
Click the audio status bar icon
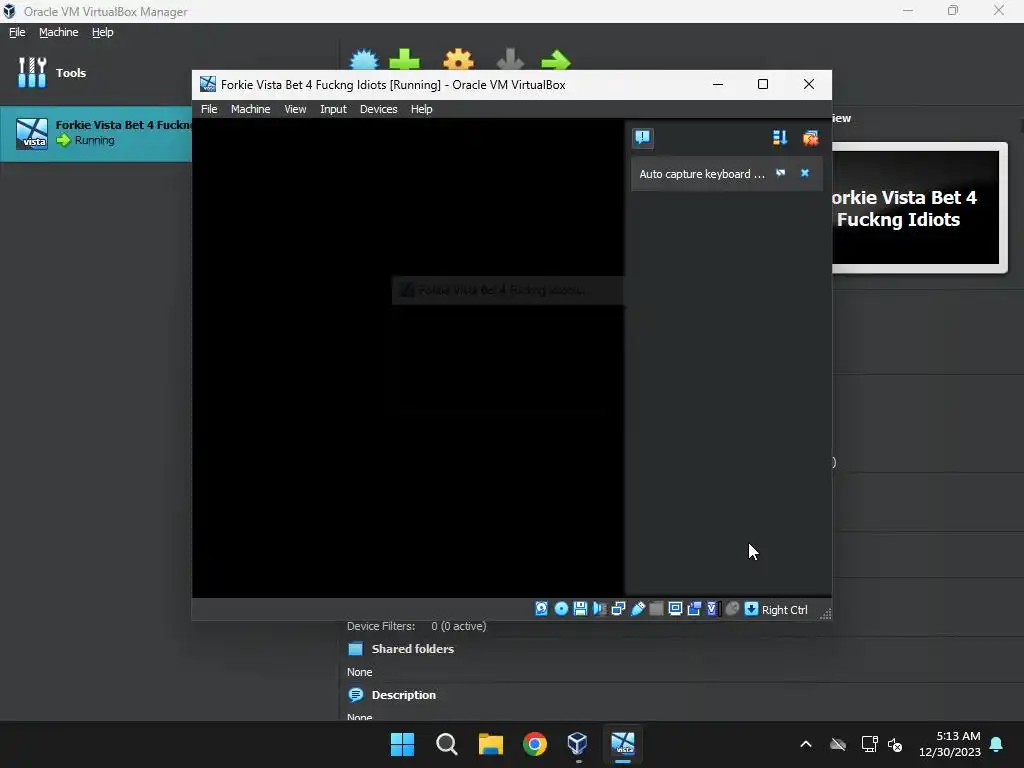599,609
